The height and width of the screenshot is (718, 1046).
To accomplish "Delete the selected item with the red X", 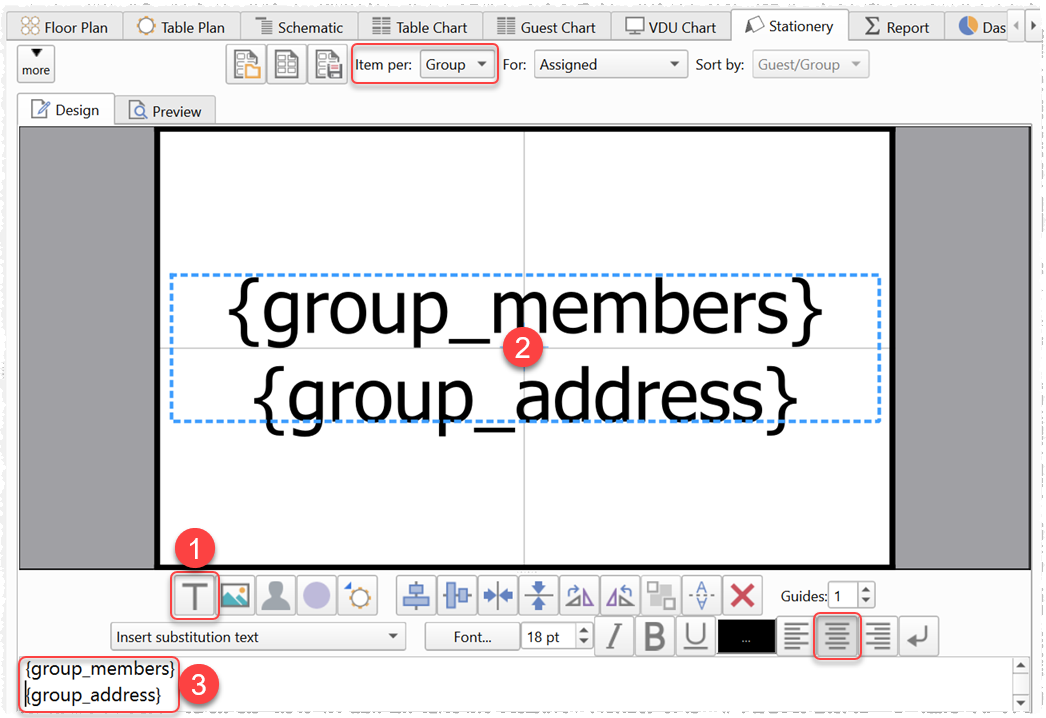I will pyautogui.click(x=741, y=594).
